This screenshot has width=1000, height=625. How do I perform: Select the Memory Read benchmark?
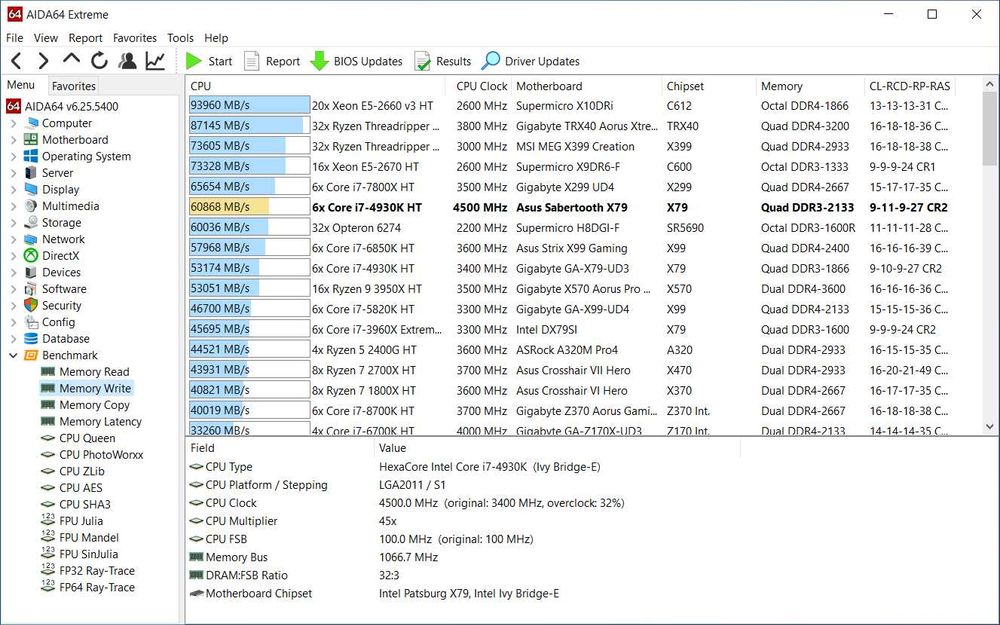coord(85,372)
